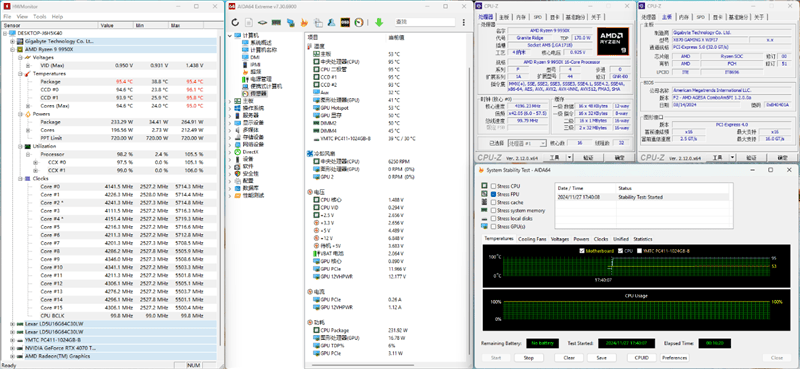Enable the Stress system memory checkbox
Screen dimensions: 800x369
(x=493, y=210)
